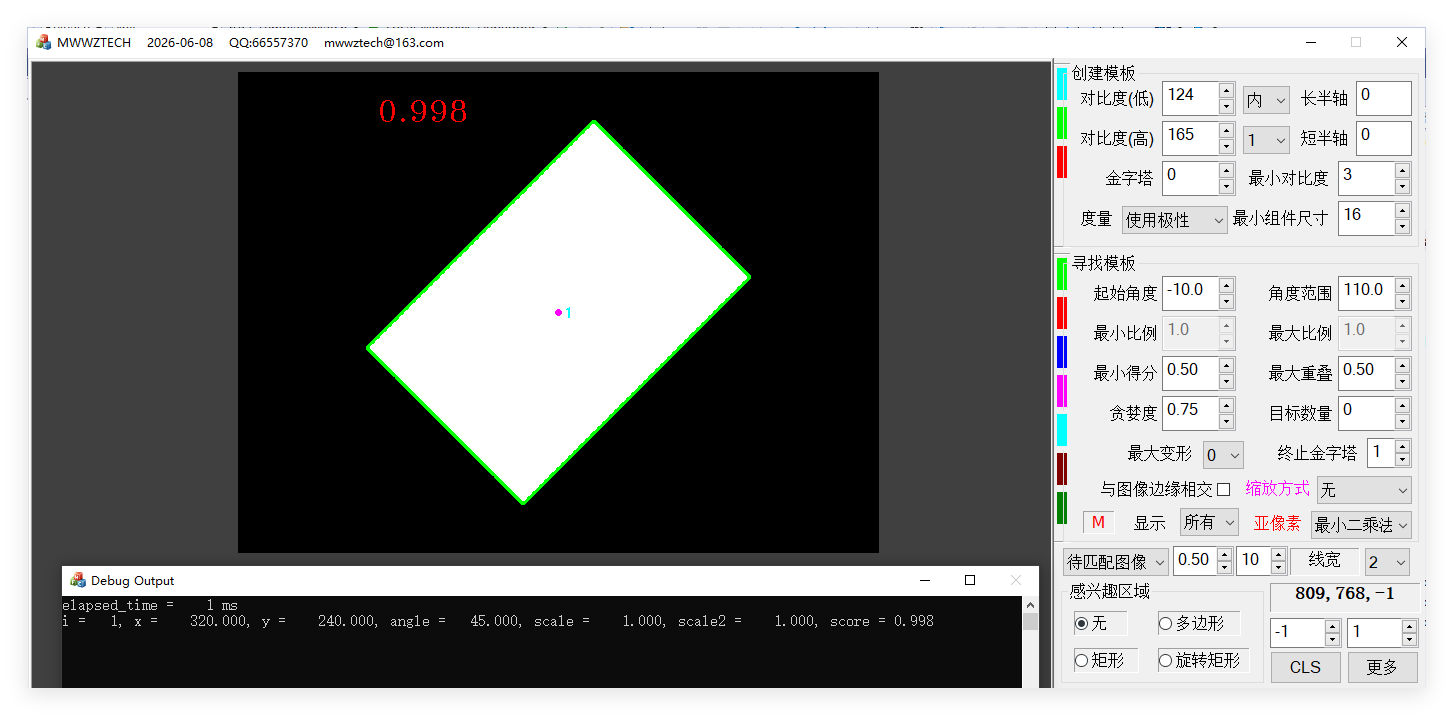This screenshot has height=715, width=1453.
Task: Select the 无 region-of-interest radio button
Action: [1081, 623]
